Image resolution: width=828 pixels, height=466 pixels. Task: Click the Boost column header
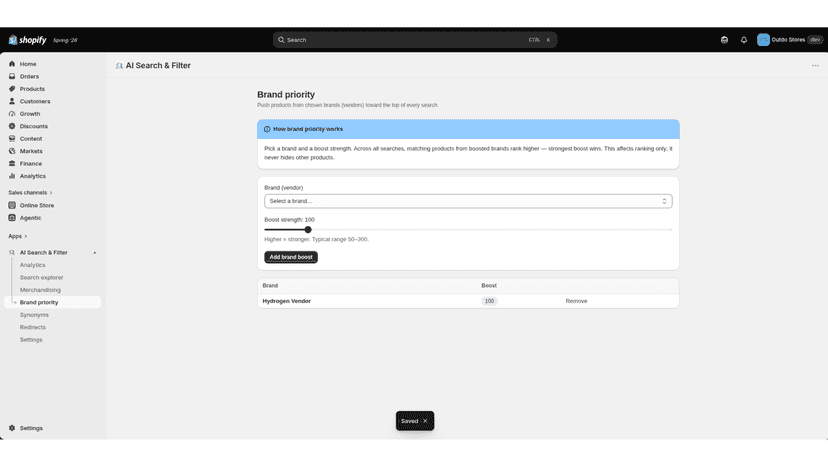point(489,285)
